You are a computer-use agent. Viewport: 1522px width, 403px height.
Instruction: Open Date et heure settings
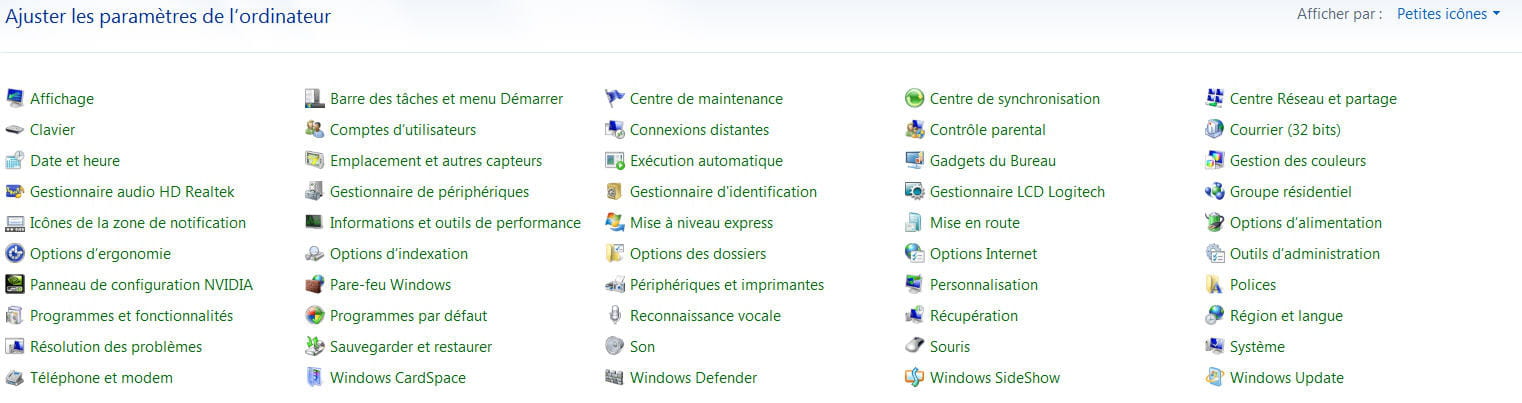click(x=75, y=161)
